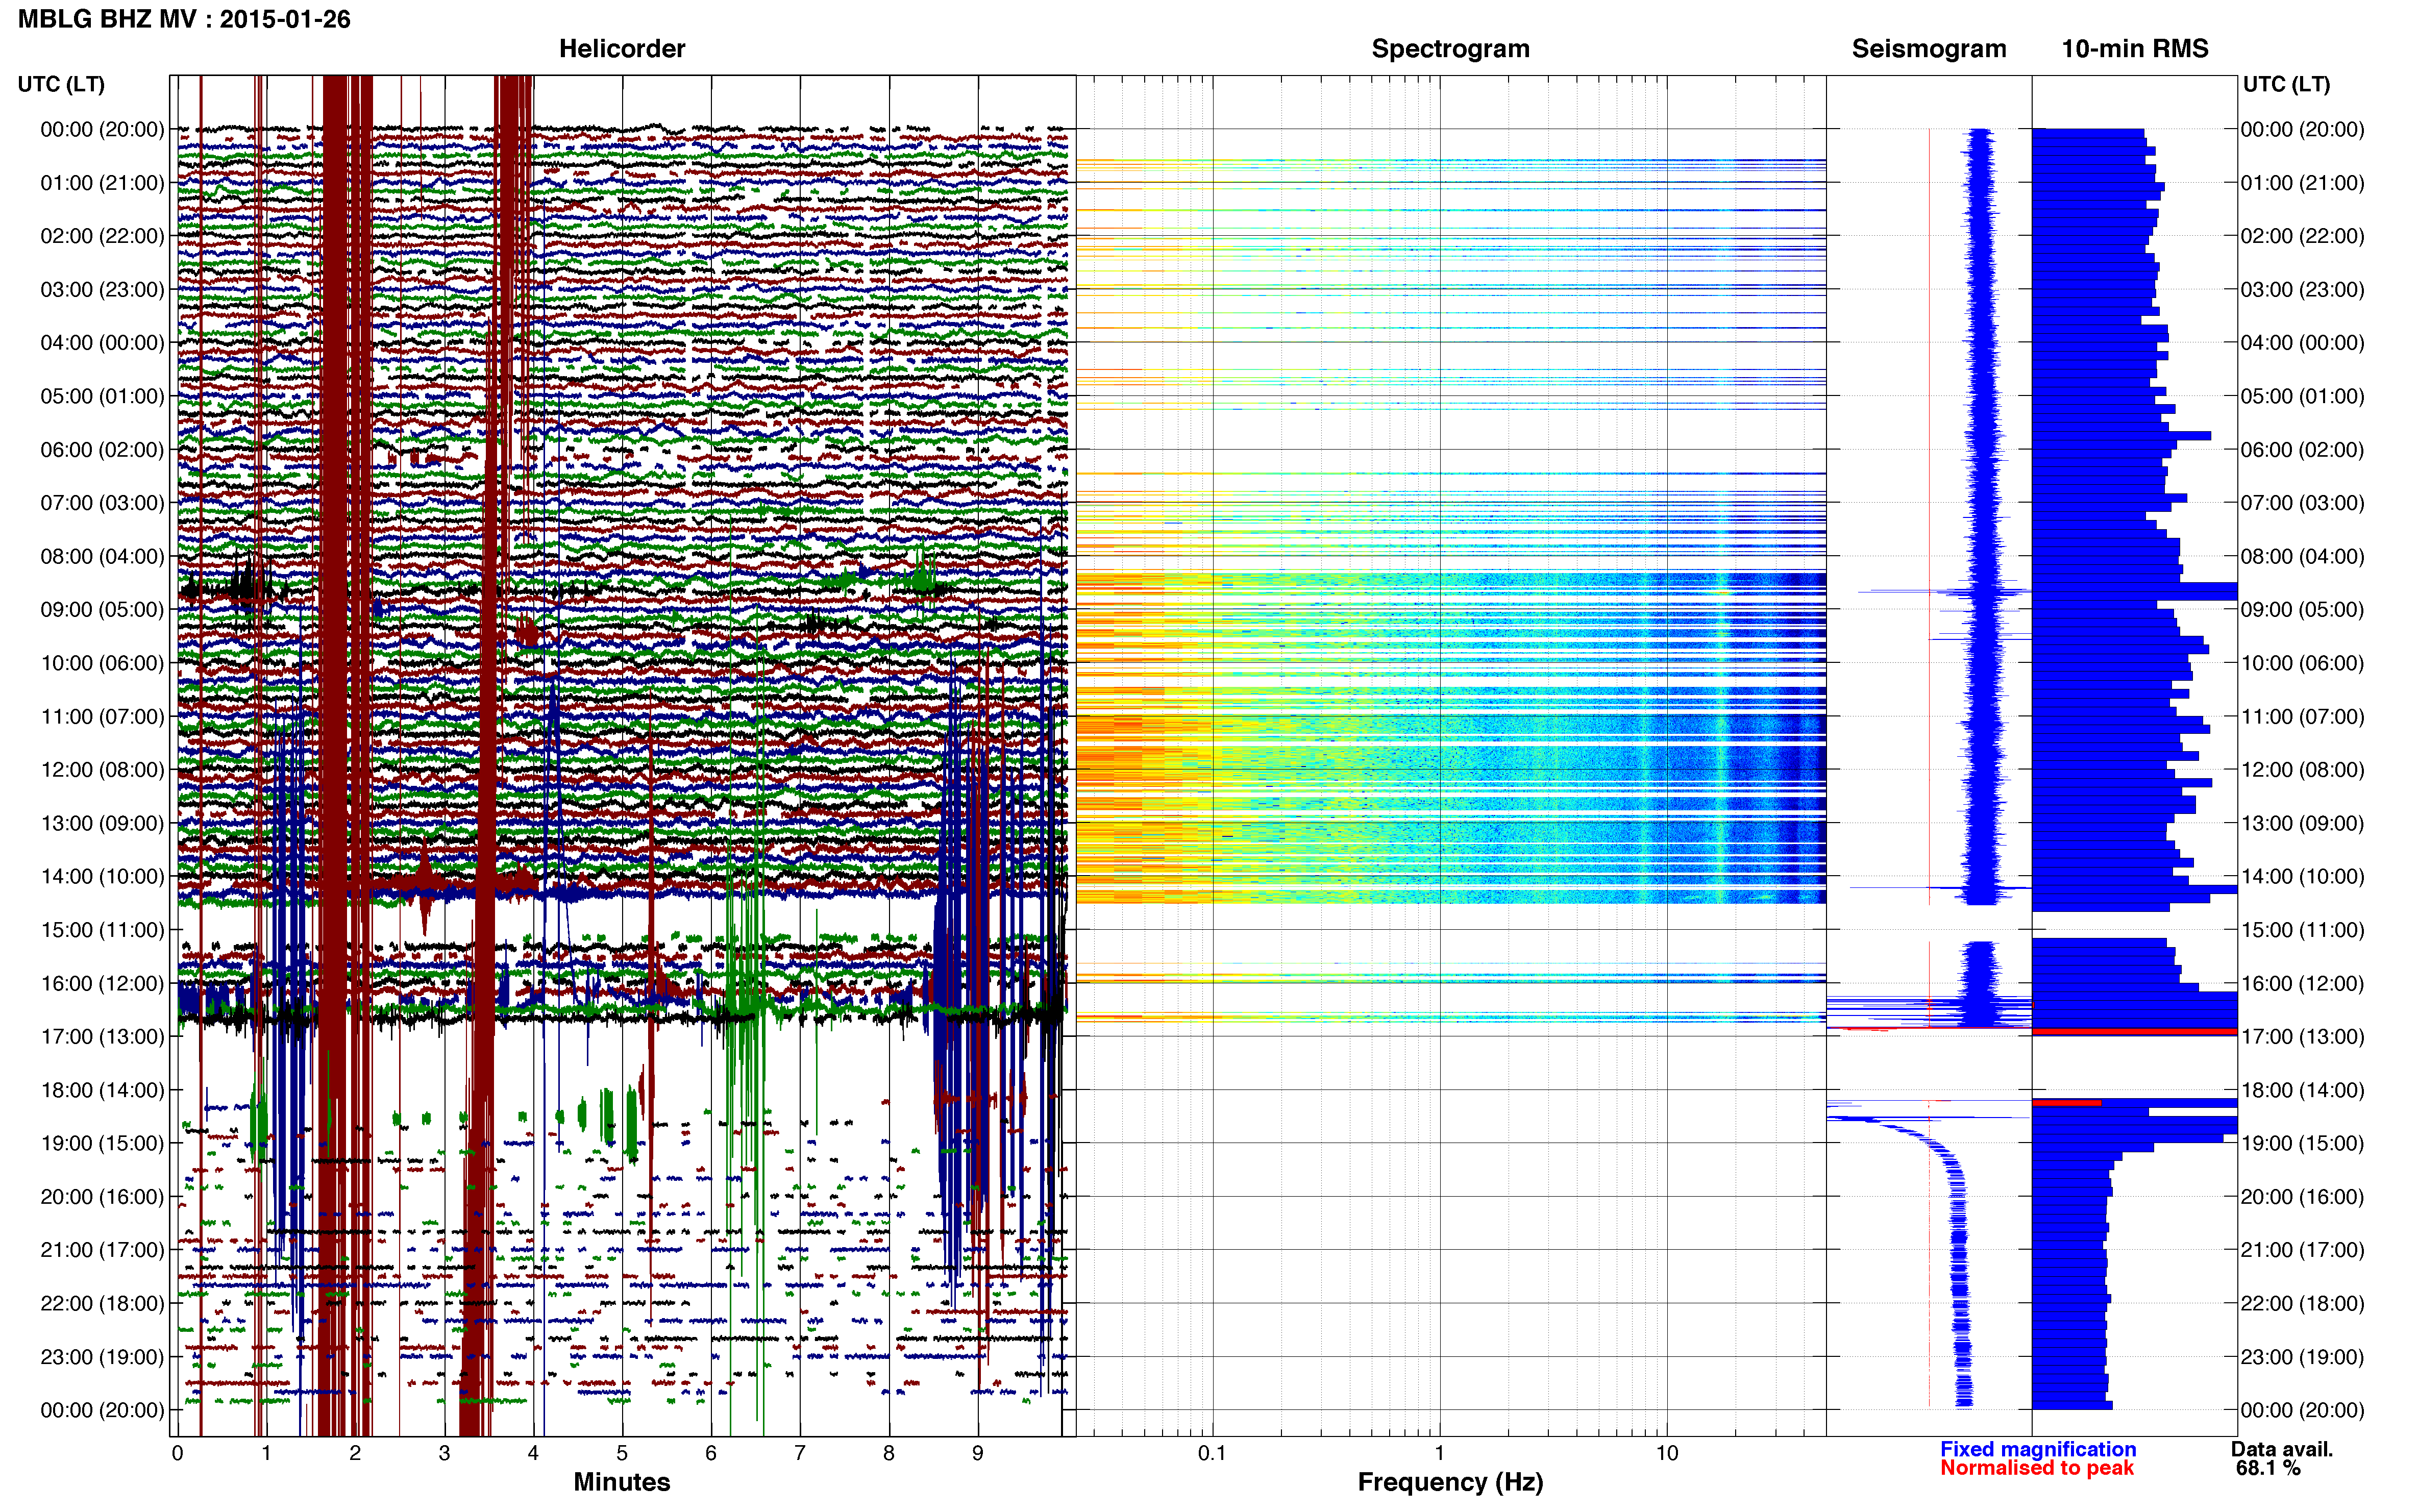
Task: Click the left '08:00 (04:00)' time label
Action: [x=102, y=556]
